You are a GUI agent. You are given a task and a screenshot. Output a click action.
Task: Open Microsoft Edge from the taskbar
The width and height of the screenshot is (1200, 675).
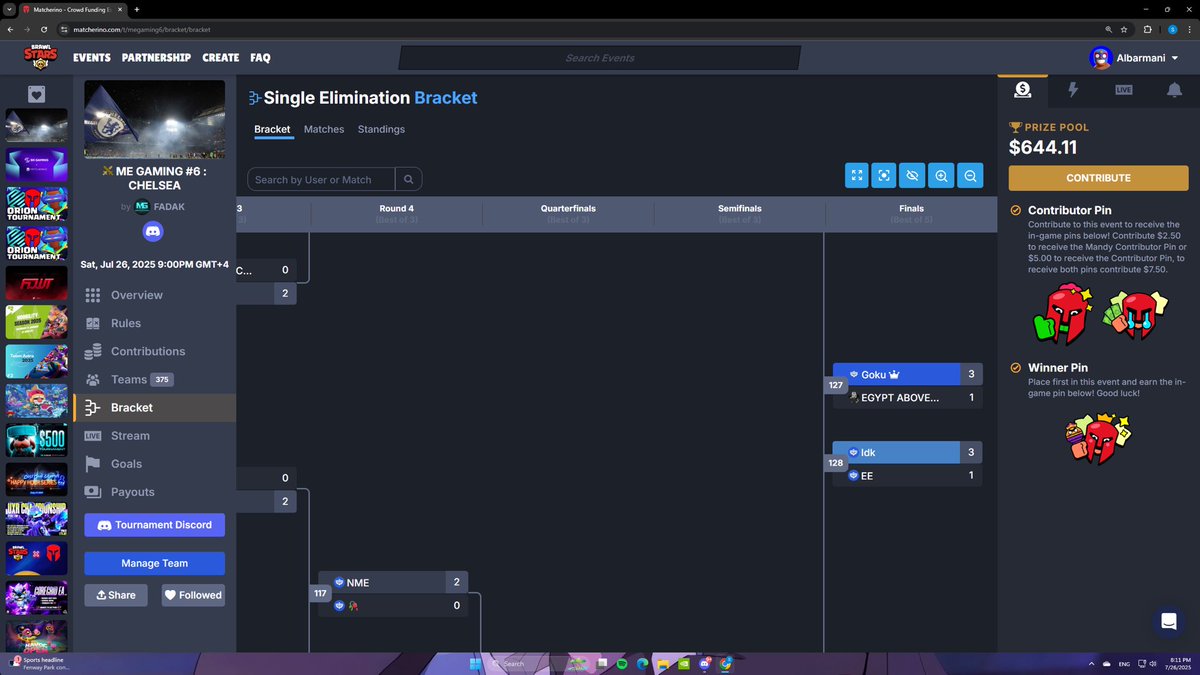(x=642, y=663)
